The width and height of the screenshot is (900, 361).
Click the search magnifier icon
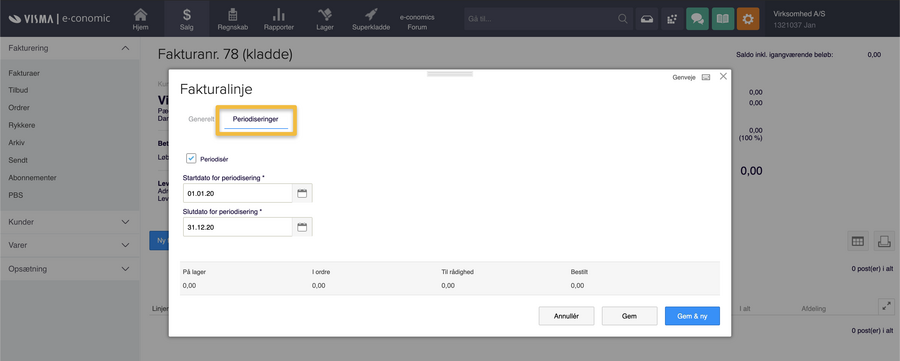tap(623, 19)
